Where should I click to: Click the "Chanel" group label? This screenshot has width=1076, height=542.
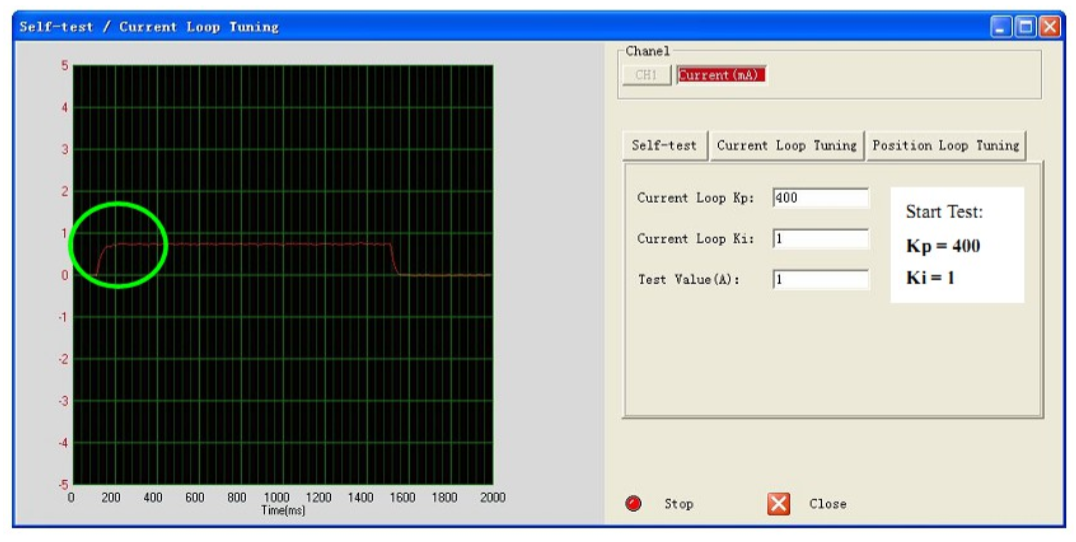[x=647, y=51]
